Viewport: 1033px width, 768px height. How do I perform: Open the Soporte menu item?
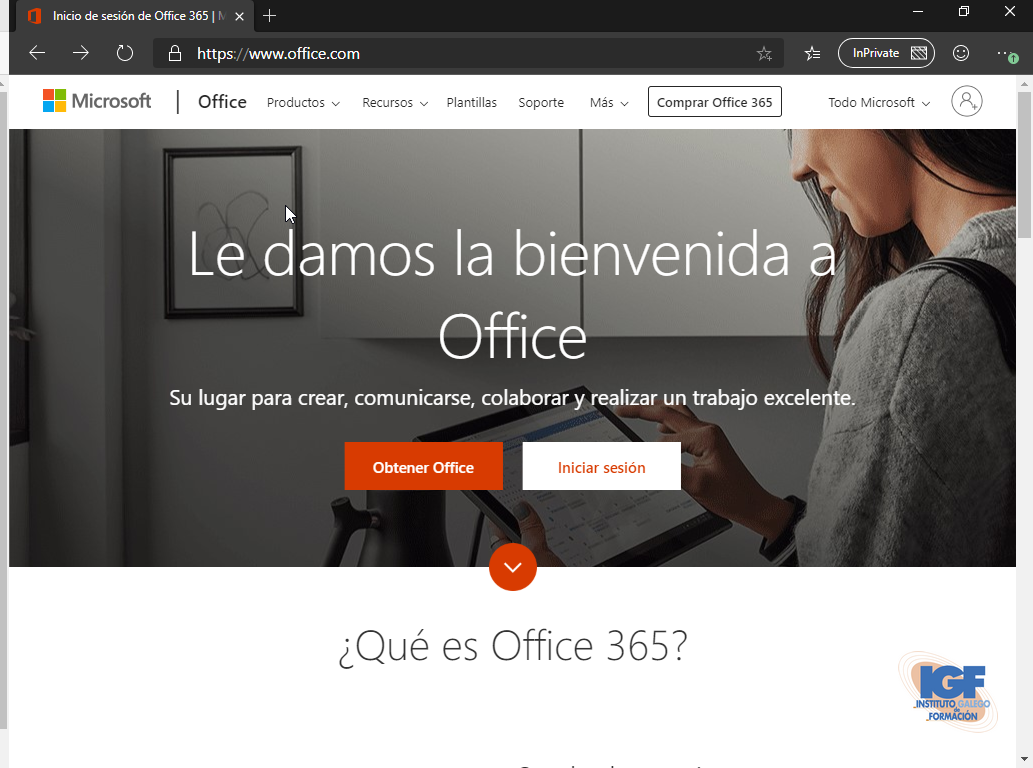click(541, 103)
